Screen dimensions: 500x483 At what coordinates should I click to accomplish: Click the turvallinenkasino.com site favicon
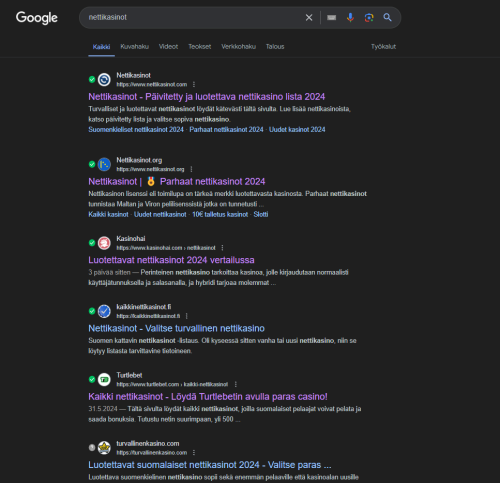104,448
